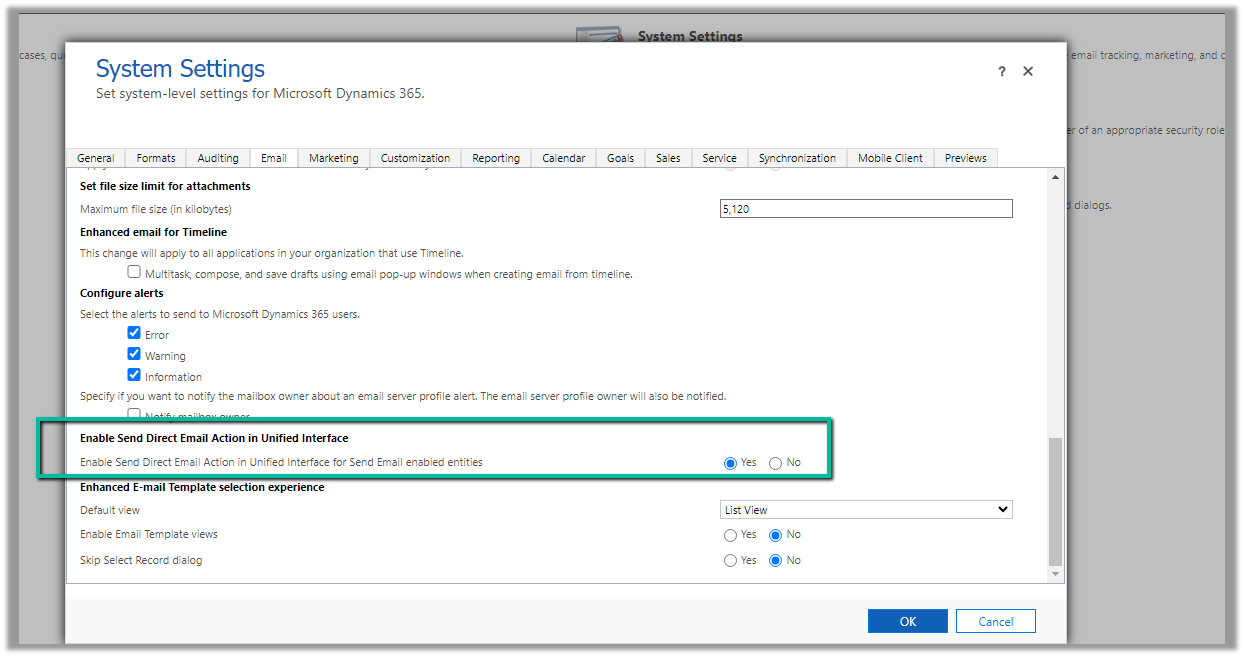The image size is (1244, 657).
Task: Click the scrollbar up arrow
Action: pyautogui.click(x=1055, y=178)
